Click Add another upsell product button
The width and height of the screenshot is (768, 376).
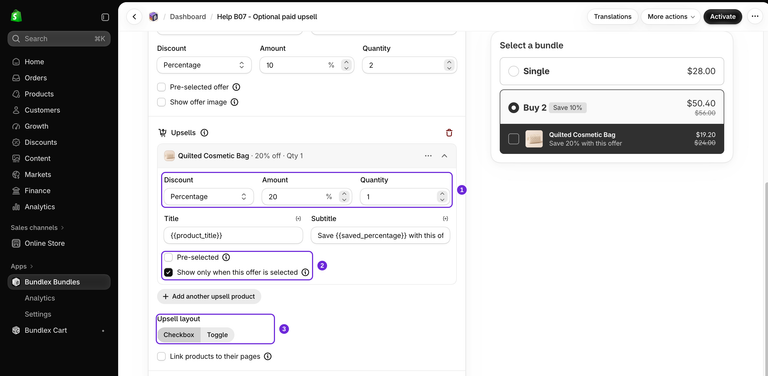[209, 297]
